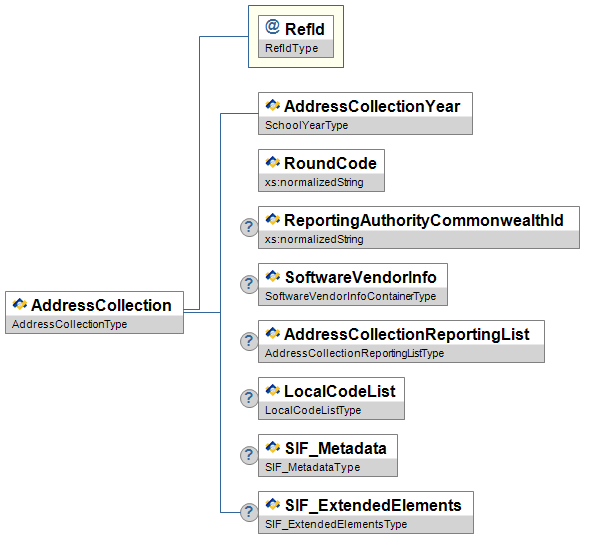This screenshot has height=538, width=602.
Task: Open the AddressCollectionYear element
Action: [372, 106]
